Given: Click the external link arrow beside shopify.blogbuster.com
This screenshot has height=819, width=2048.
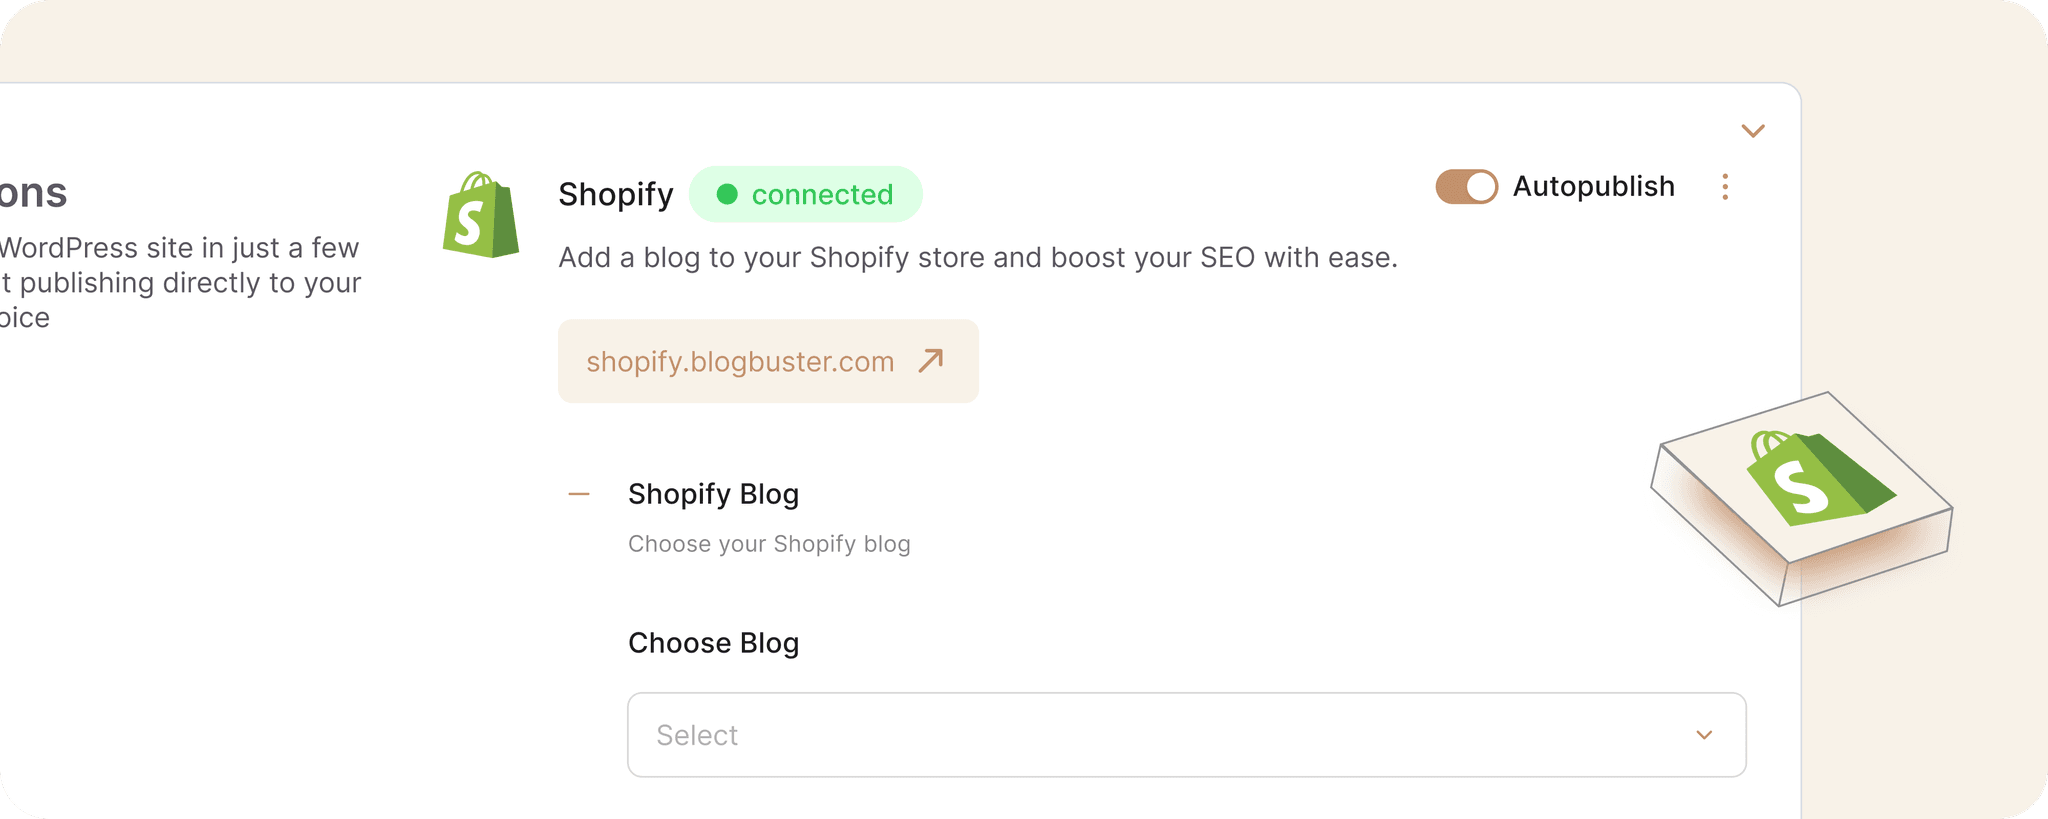Looking at the screenshot, I should (x=930, y=361).
